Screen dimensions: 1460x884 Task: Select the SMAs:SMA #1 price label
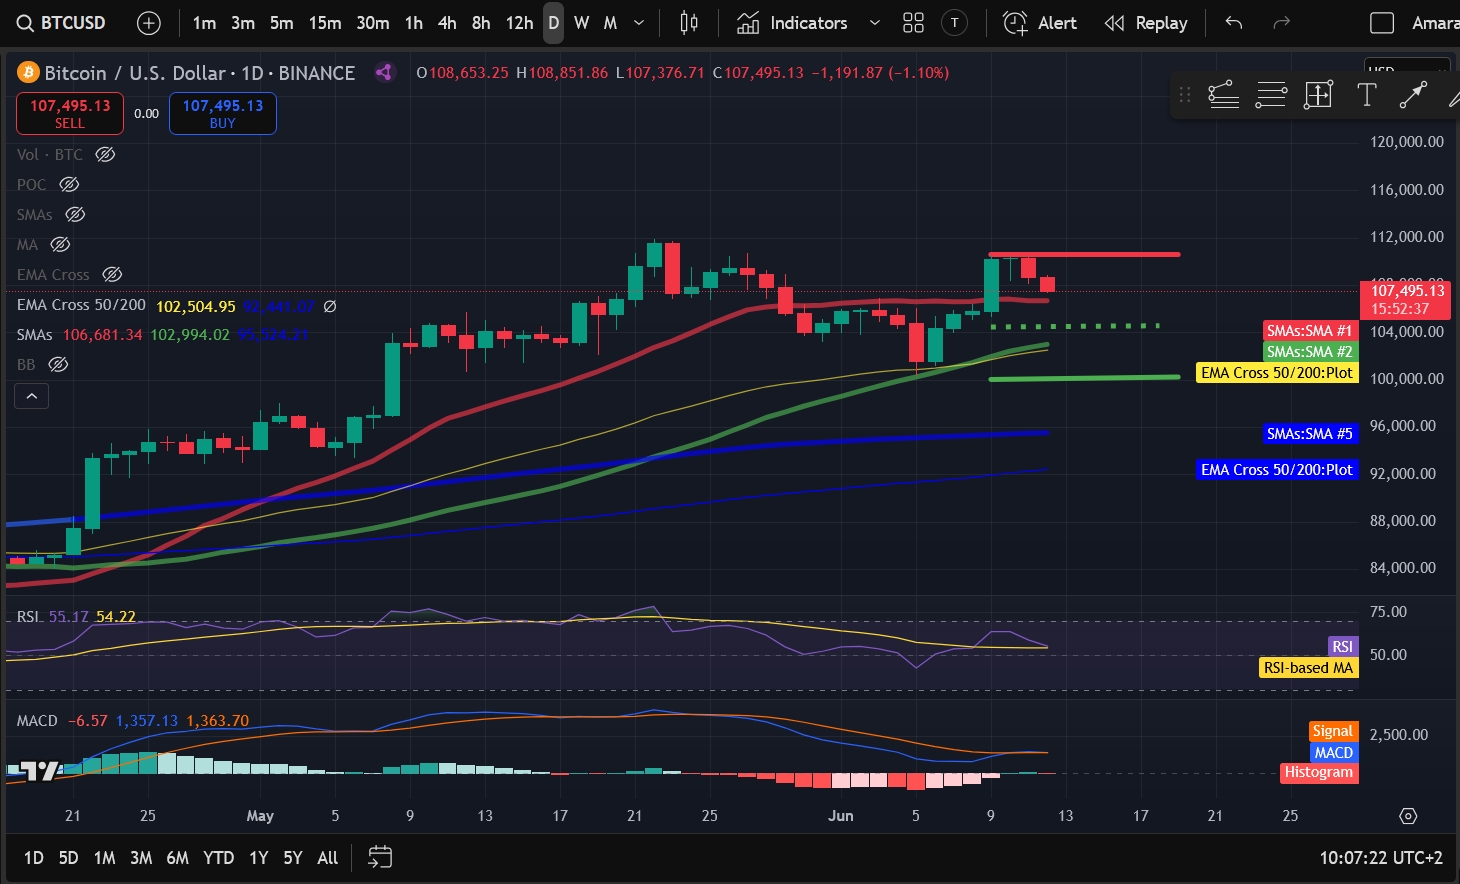pos(1309,331)
